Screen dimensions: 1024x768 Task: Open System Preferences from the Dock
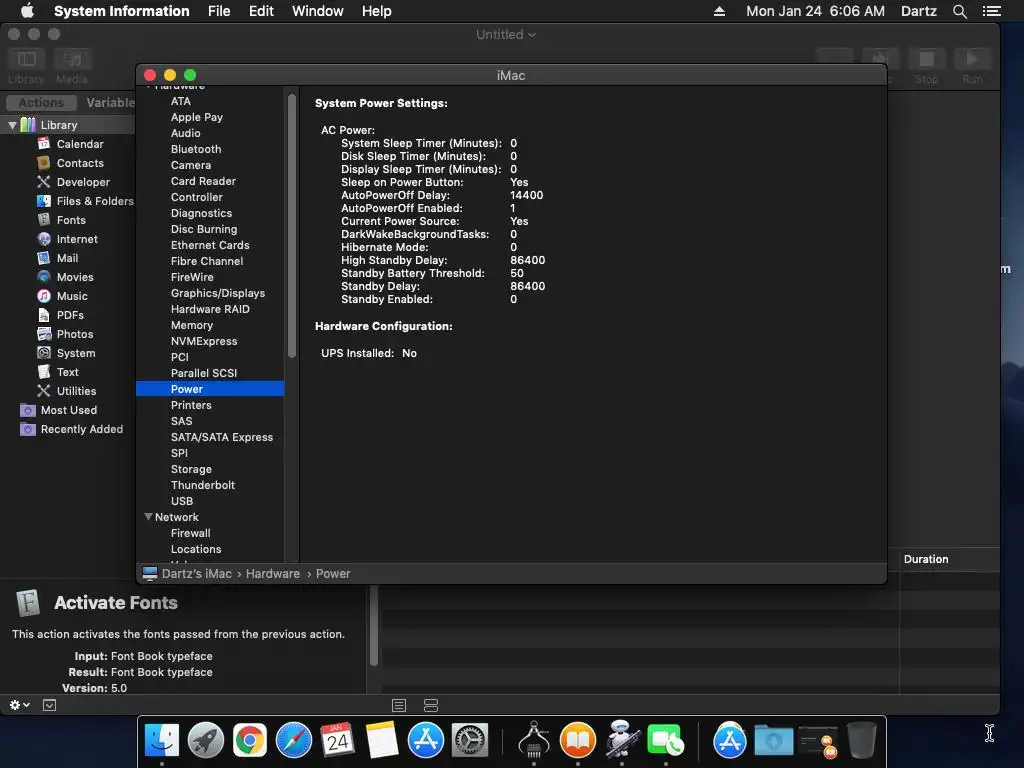pos(470,740)
